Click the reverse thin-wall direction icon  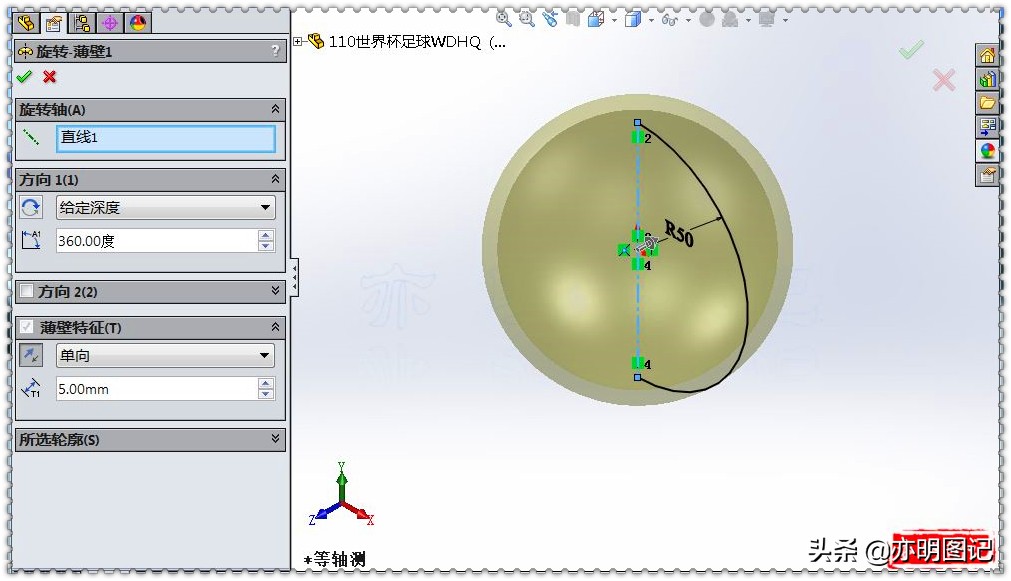pos(30,355)
